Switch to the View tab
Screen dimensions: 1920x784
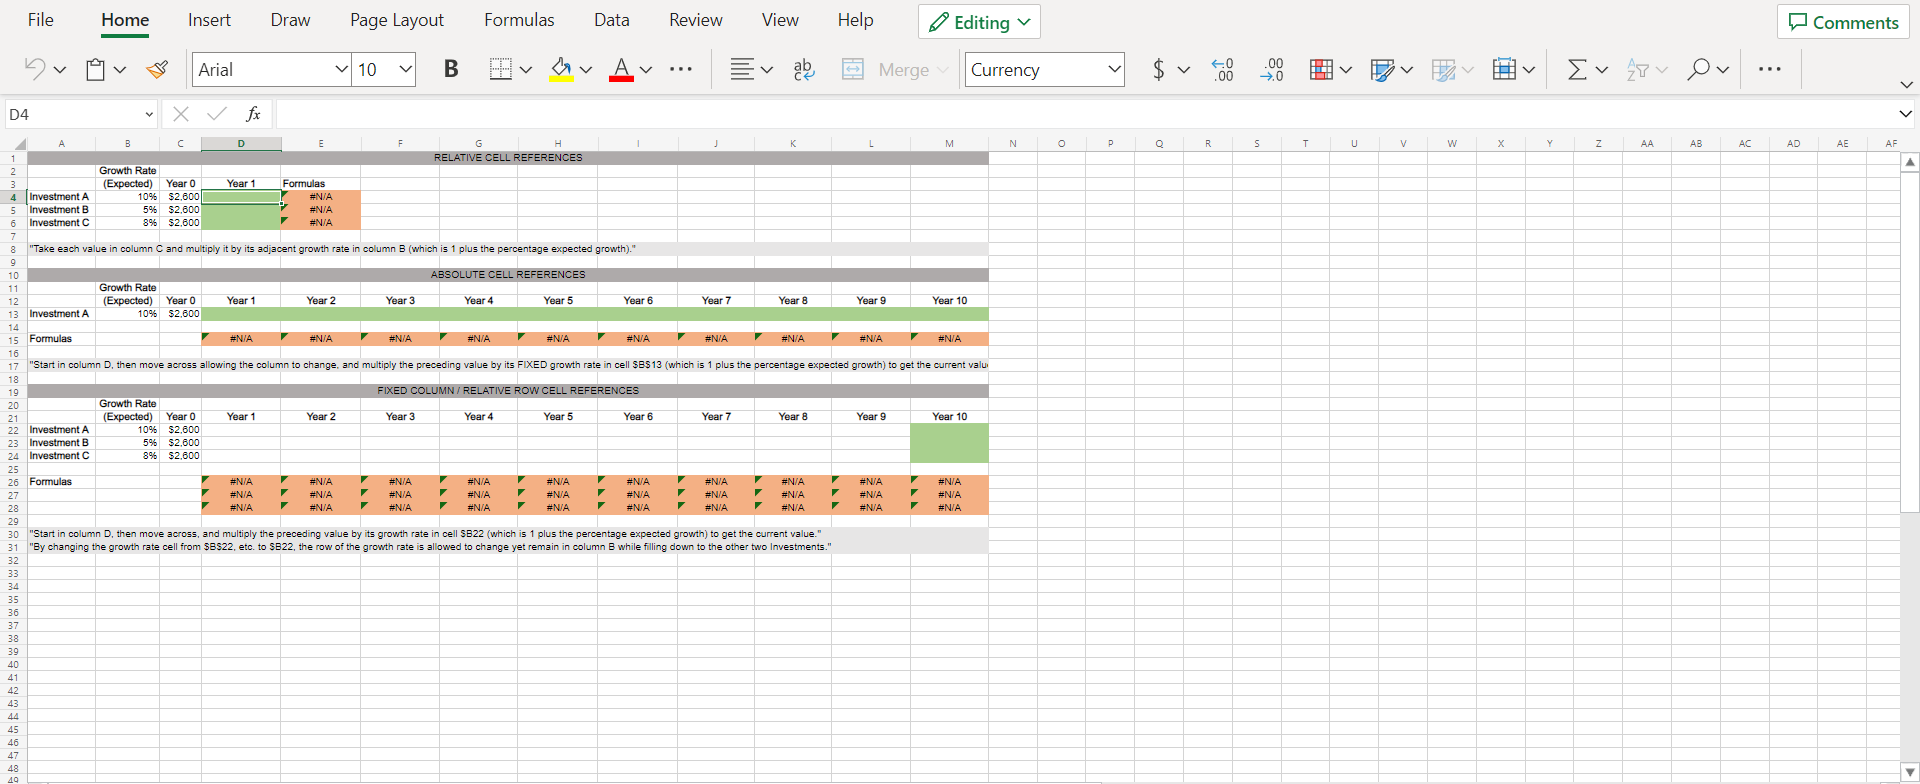click(780, 20)
